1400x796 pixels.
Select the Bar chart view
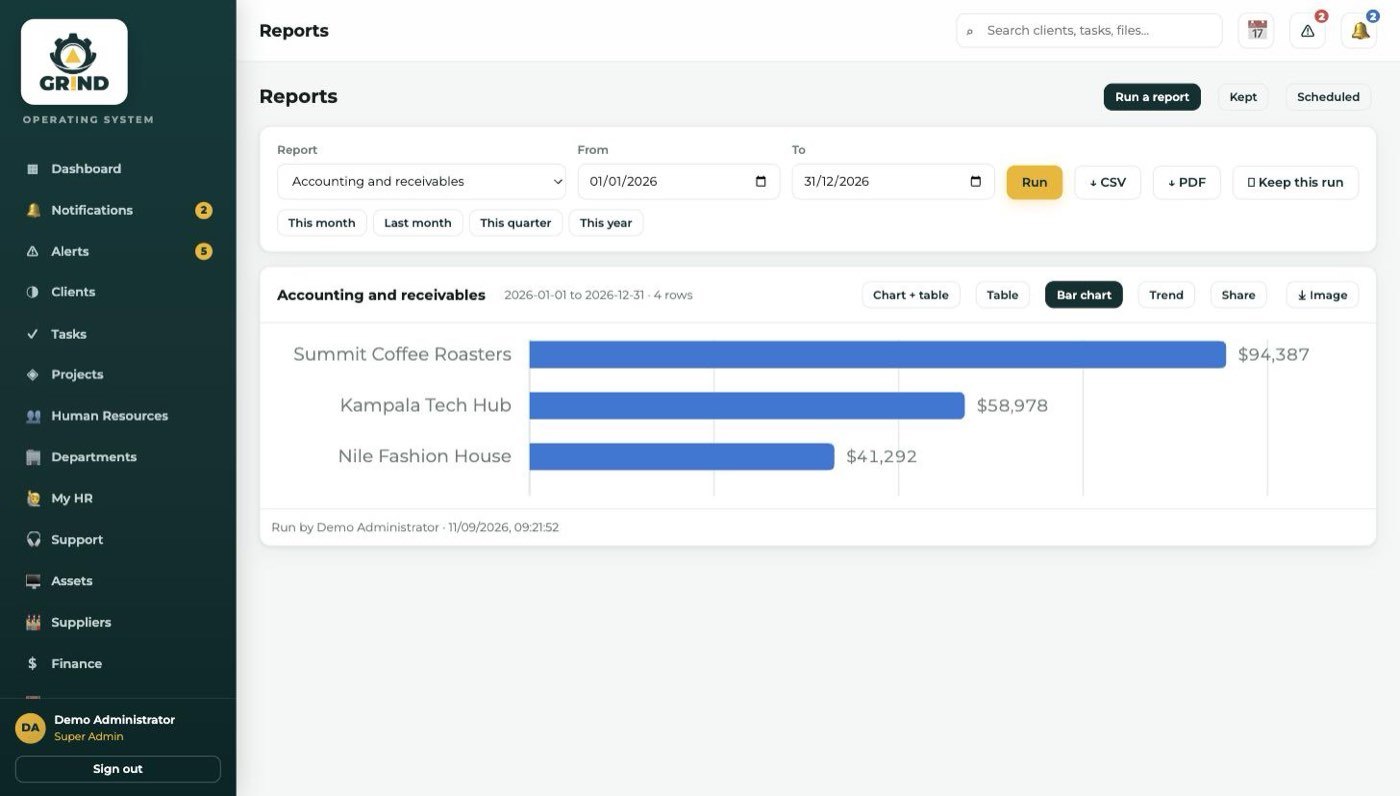pos(1084,295)
